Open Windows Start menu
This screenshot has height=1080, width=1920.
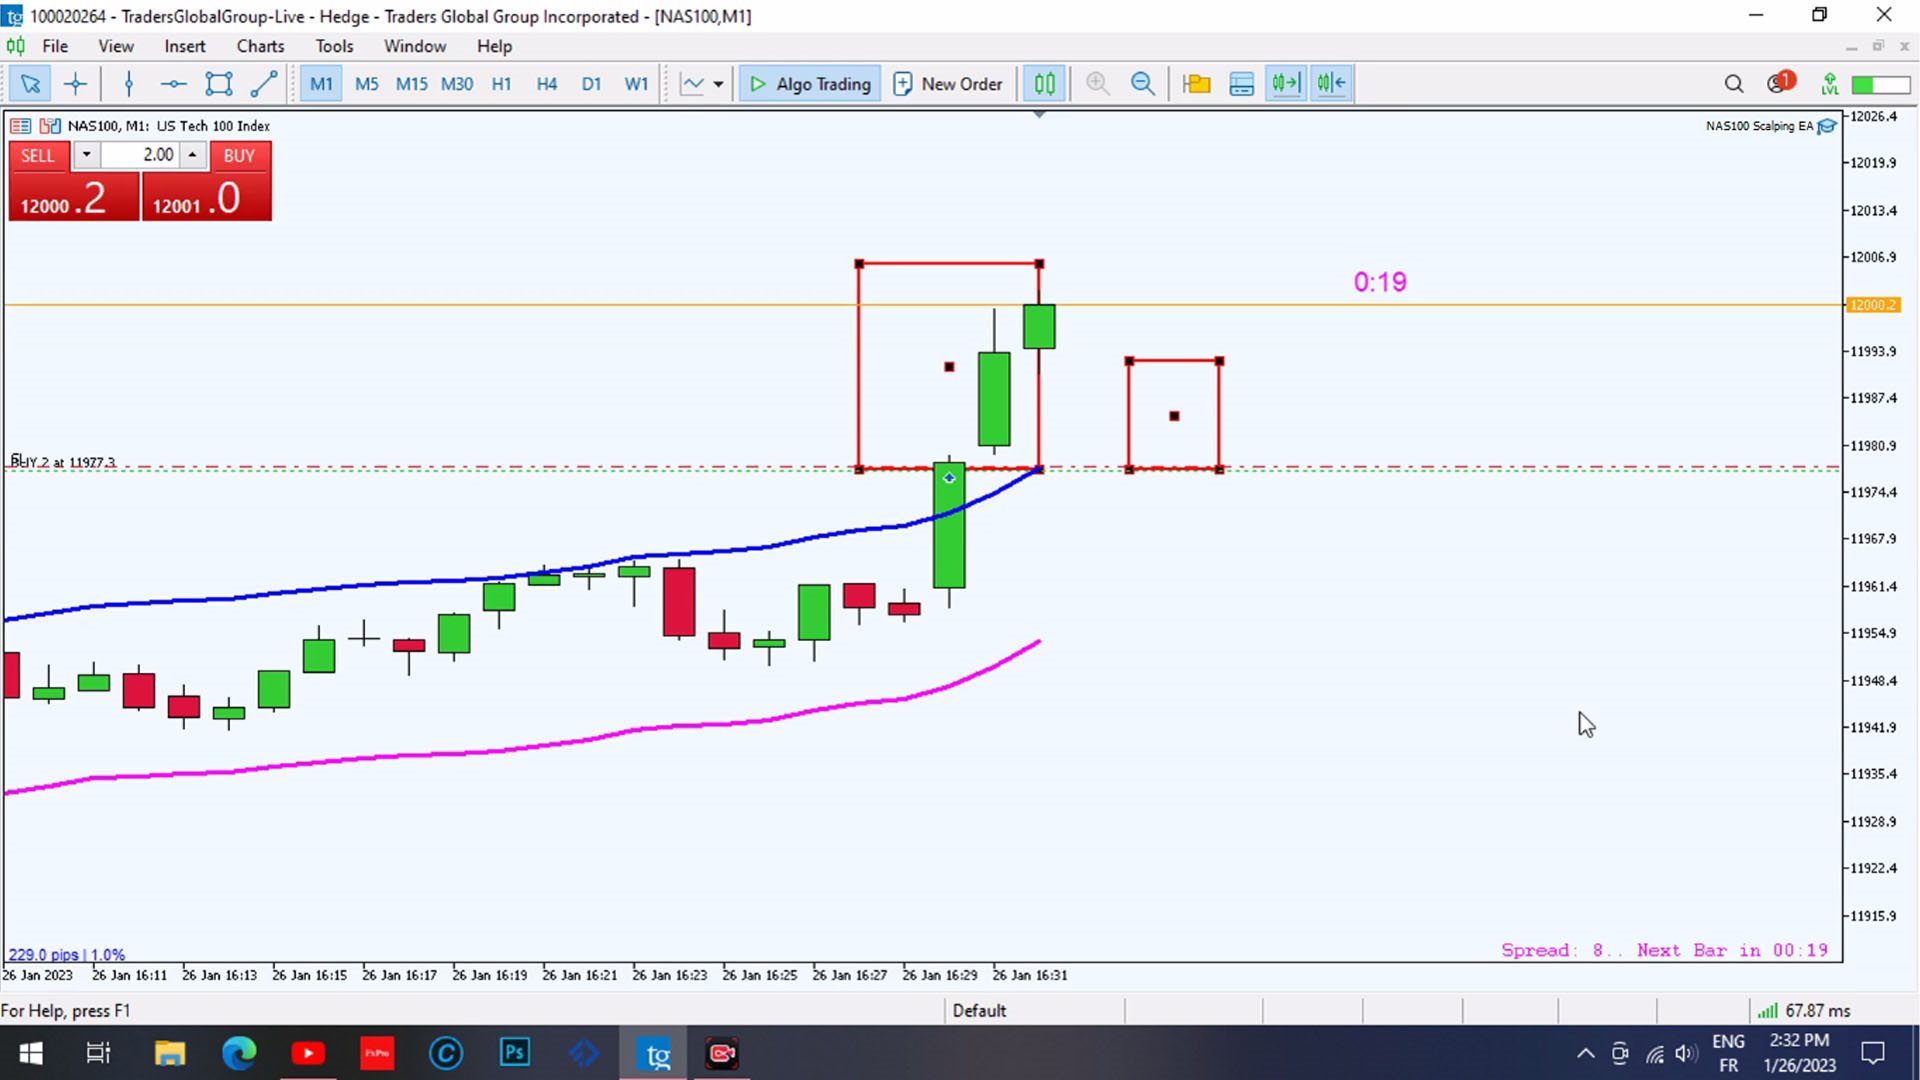[x=31, y=1053]
